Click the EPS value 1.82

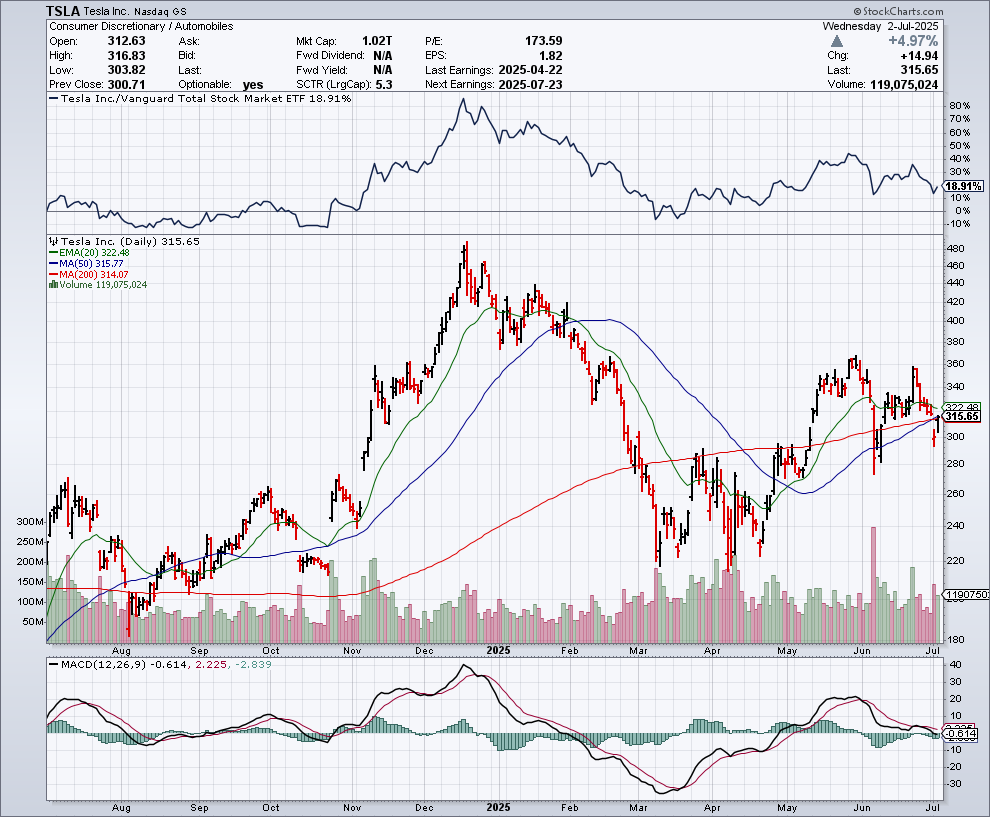pyautogui.click(x=551, y=56)
